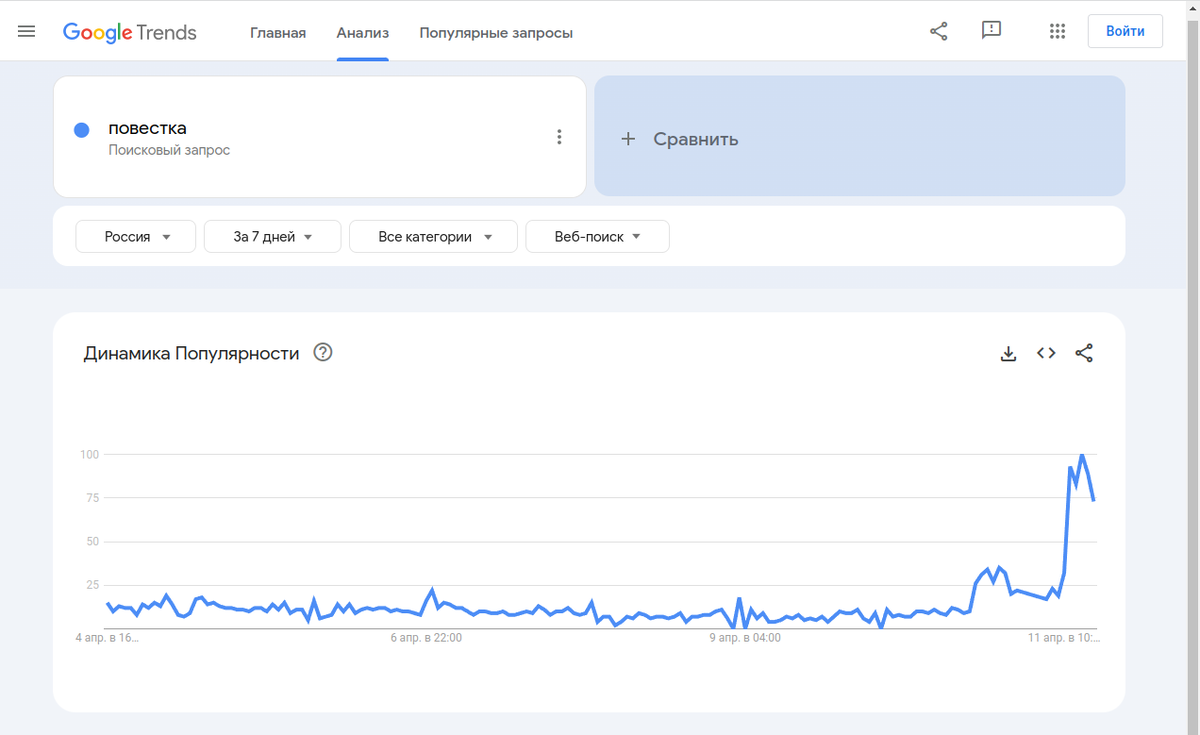Change the За 7 дней time range
Viewport: 1200px width, 735px height.
click(x=273, y=237)
